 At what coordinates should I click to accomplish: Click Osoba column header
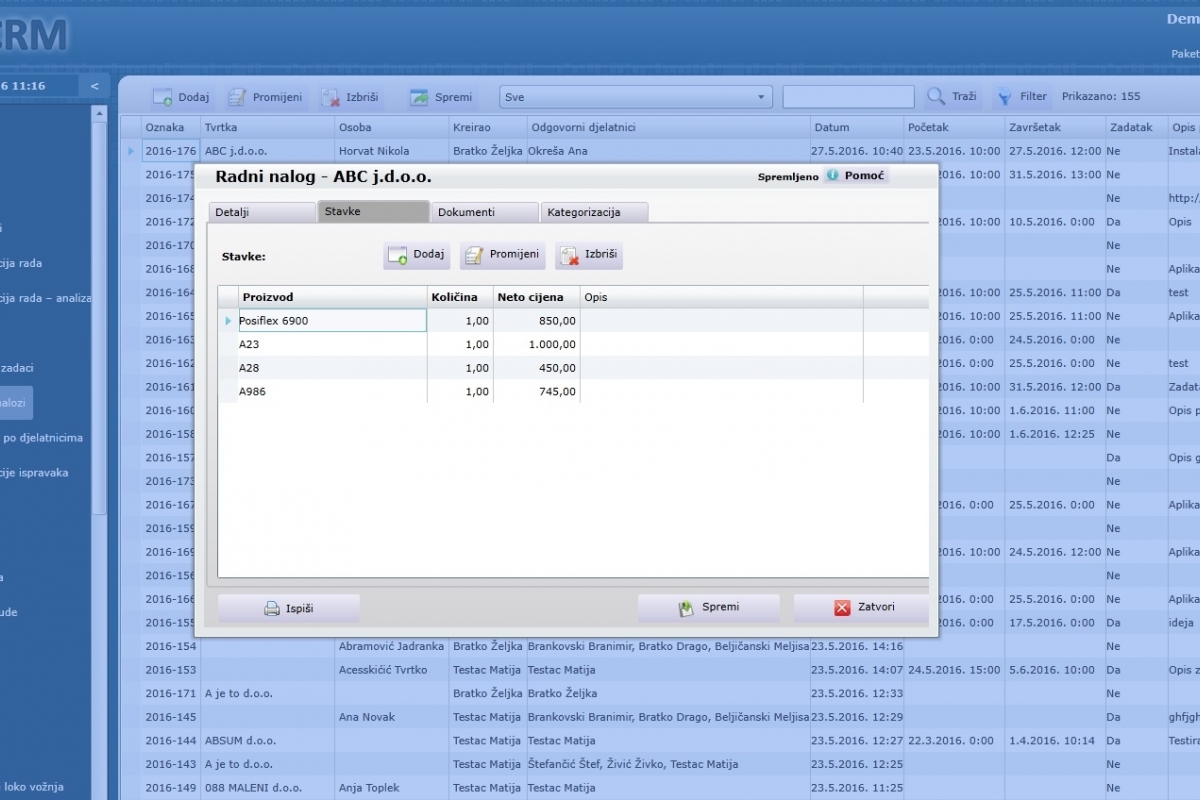(392, 127)
